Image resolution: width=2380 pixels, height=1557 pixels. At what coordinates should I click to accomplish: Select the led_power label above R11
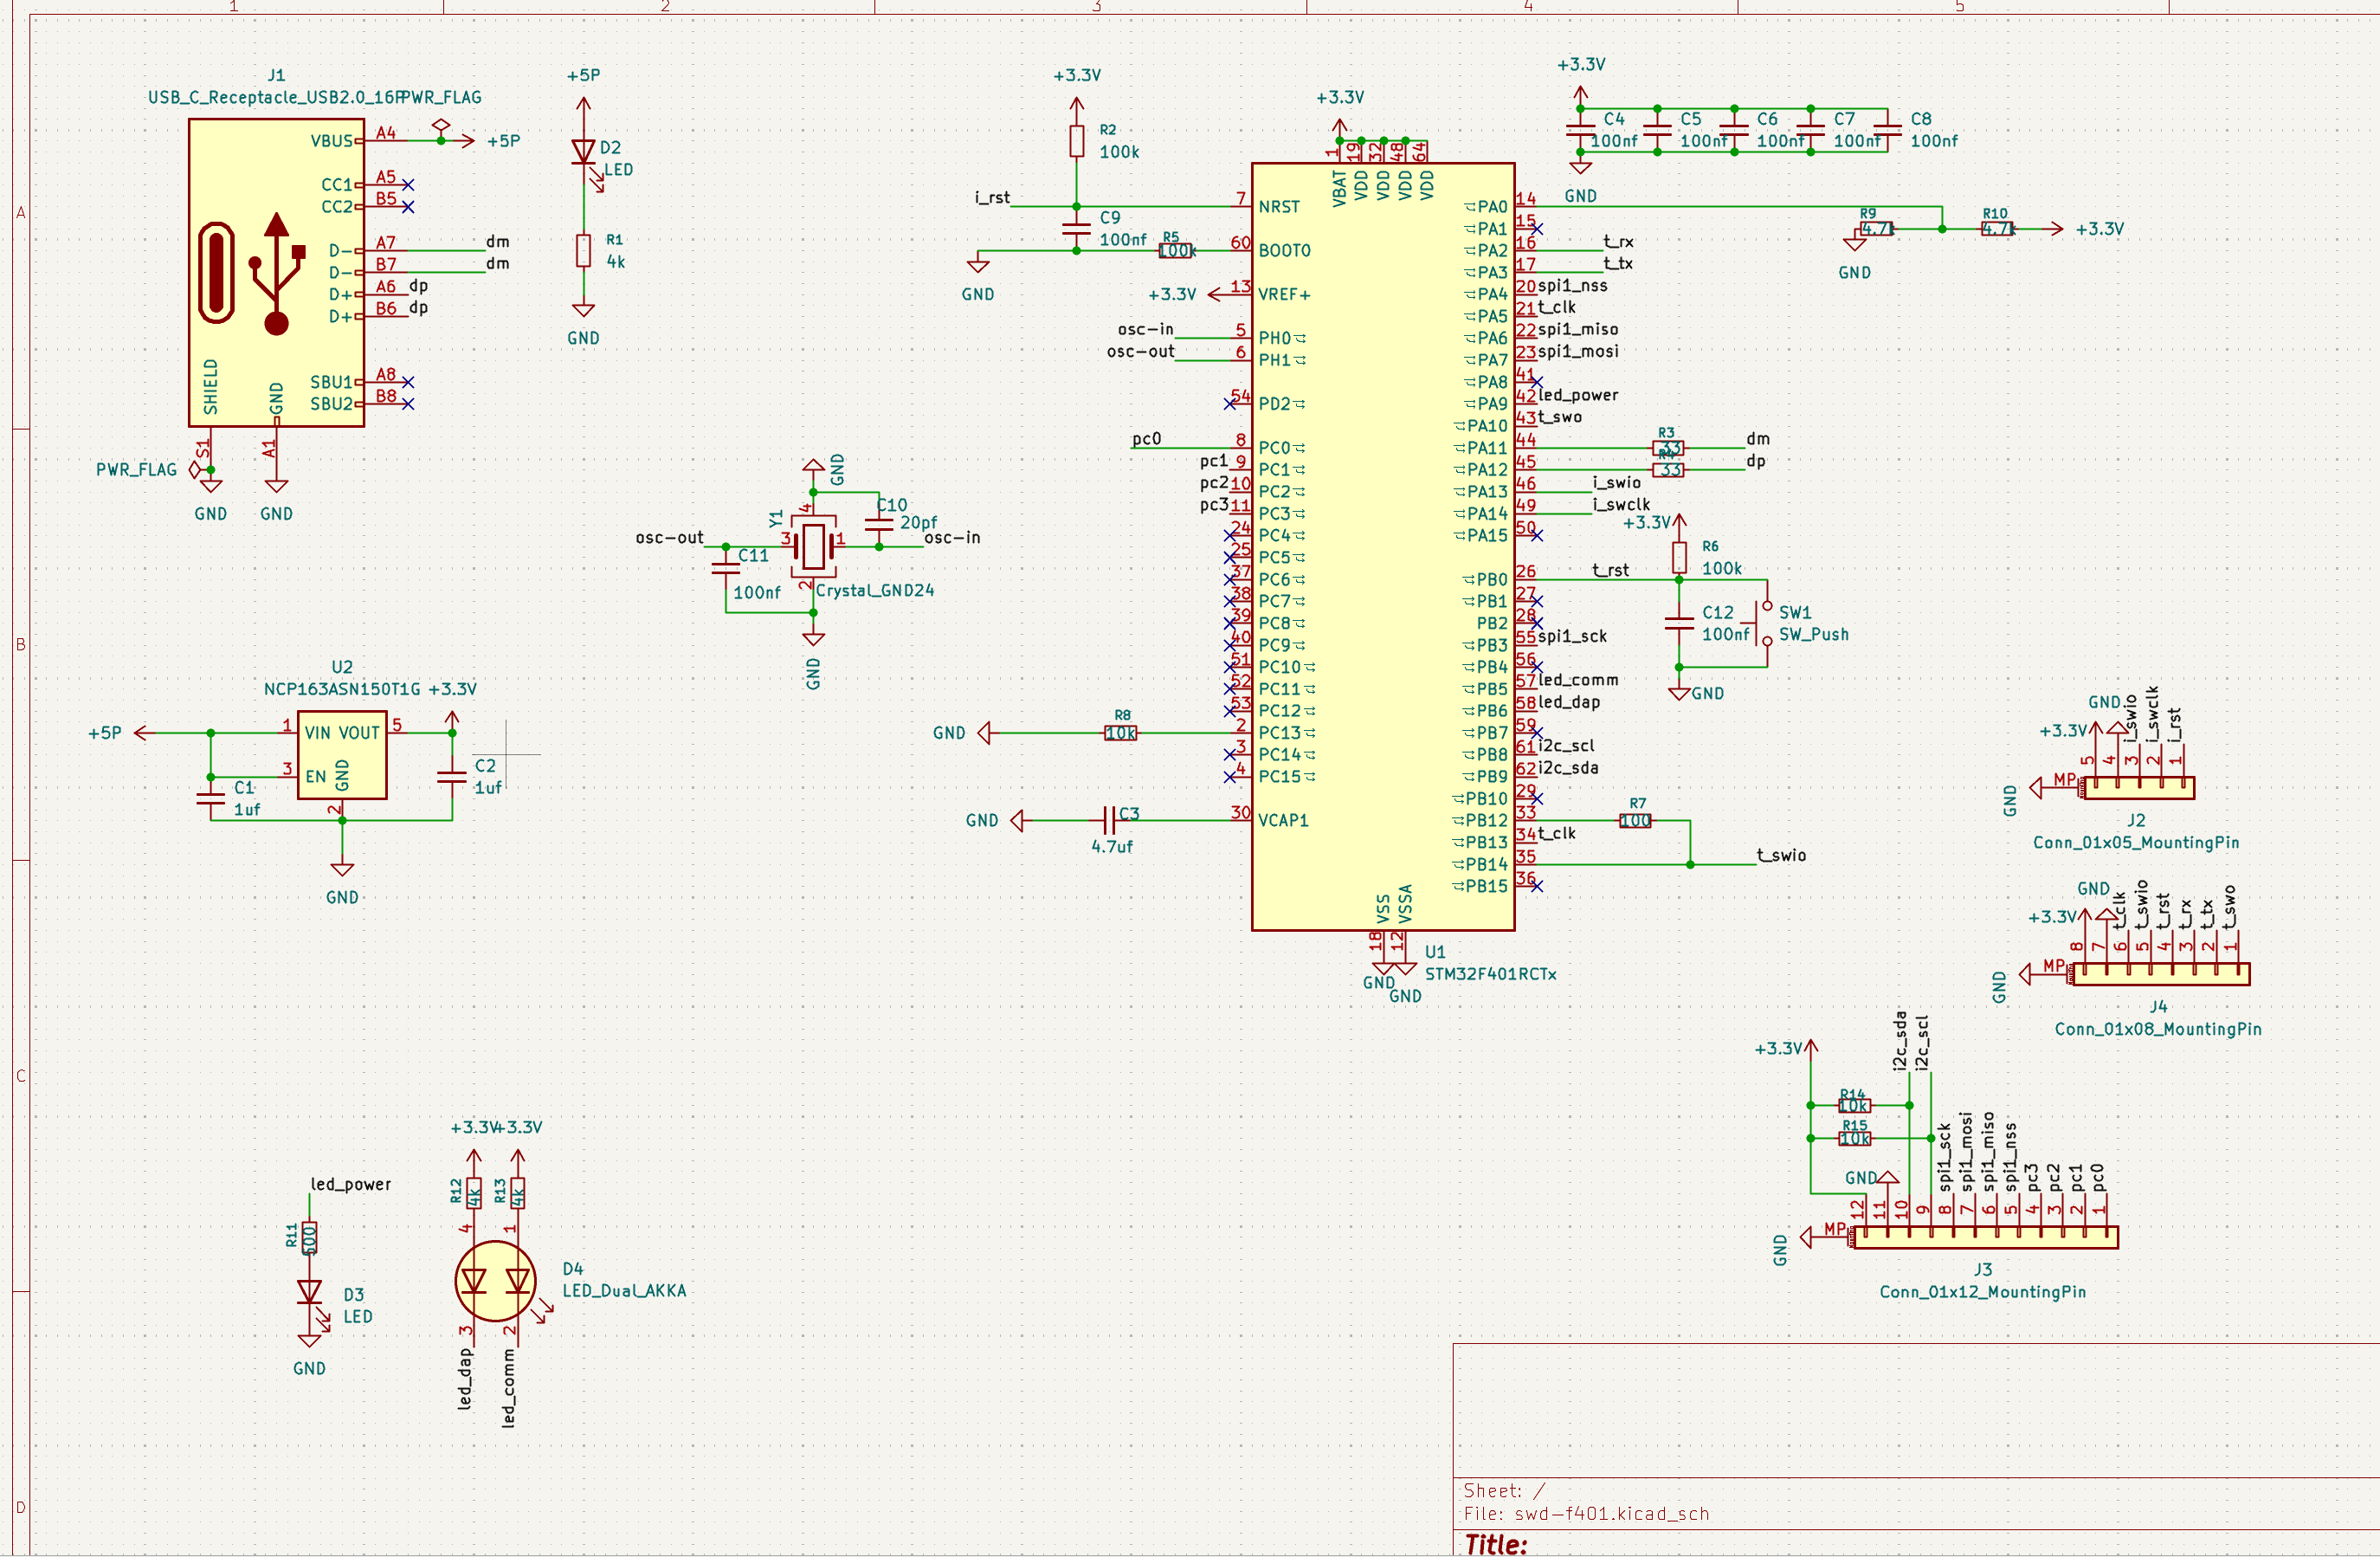pos(350,1184)
